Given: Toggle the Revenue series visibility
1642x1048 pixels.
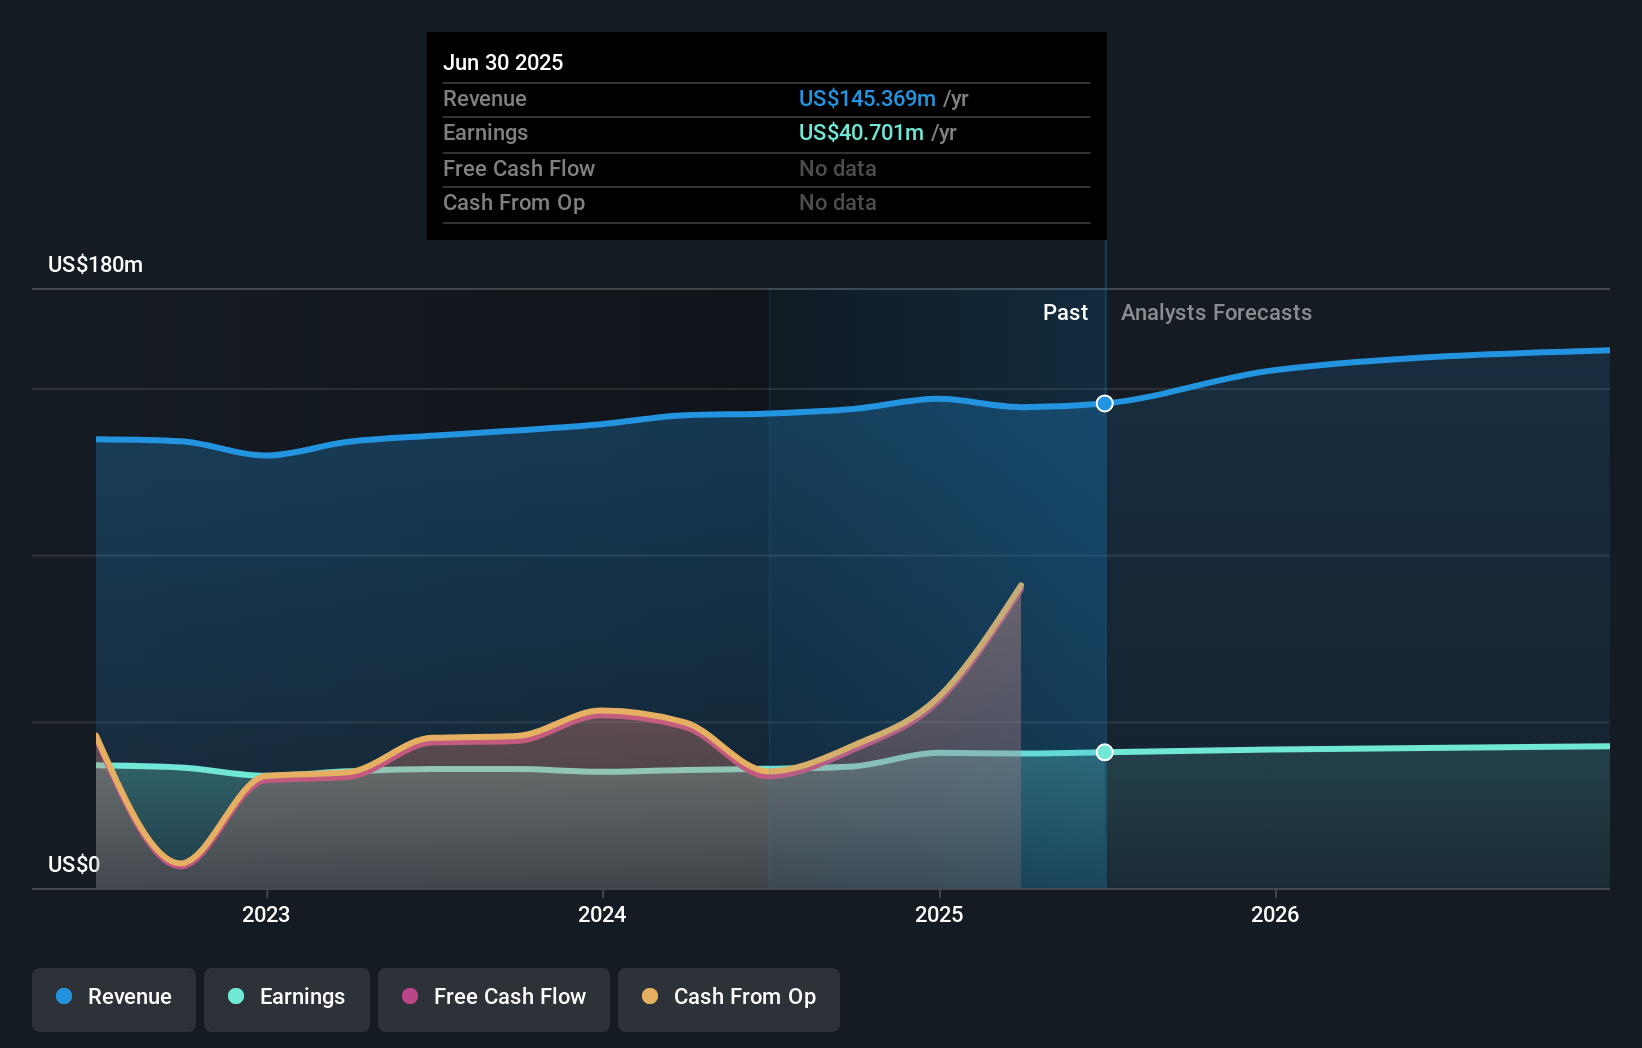Looking at the screenshot, I should pyautogui.click(x=113, y=997).
